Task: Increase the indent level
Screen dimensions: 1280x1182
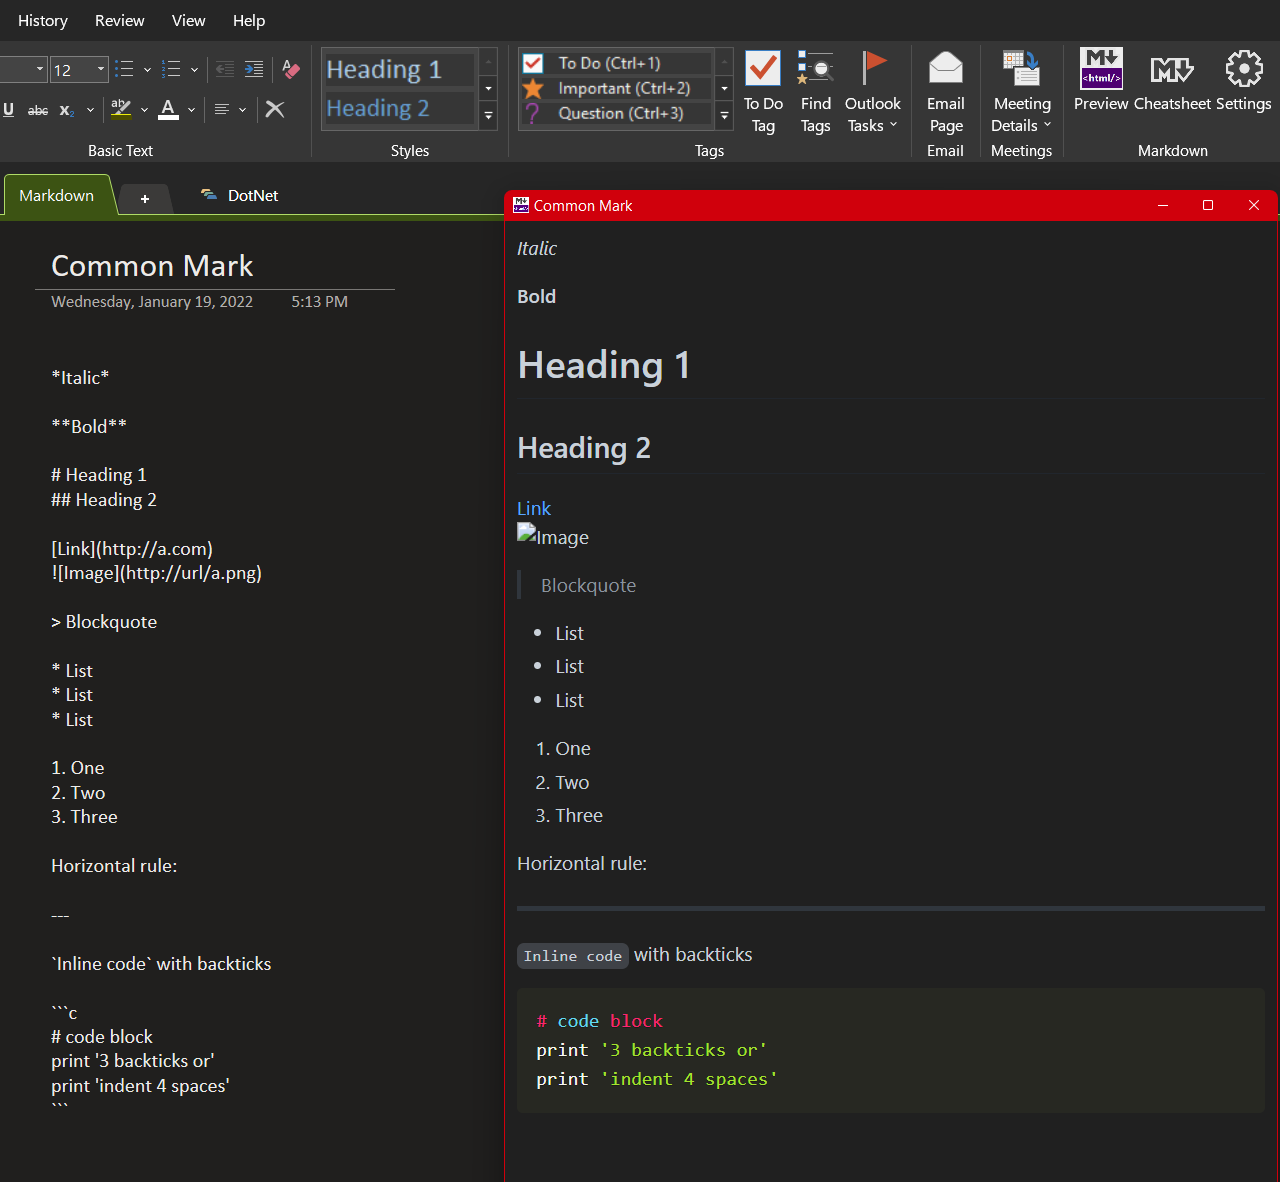Action: 254,69
